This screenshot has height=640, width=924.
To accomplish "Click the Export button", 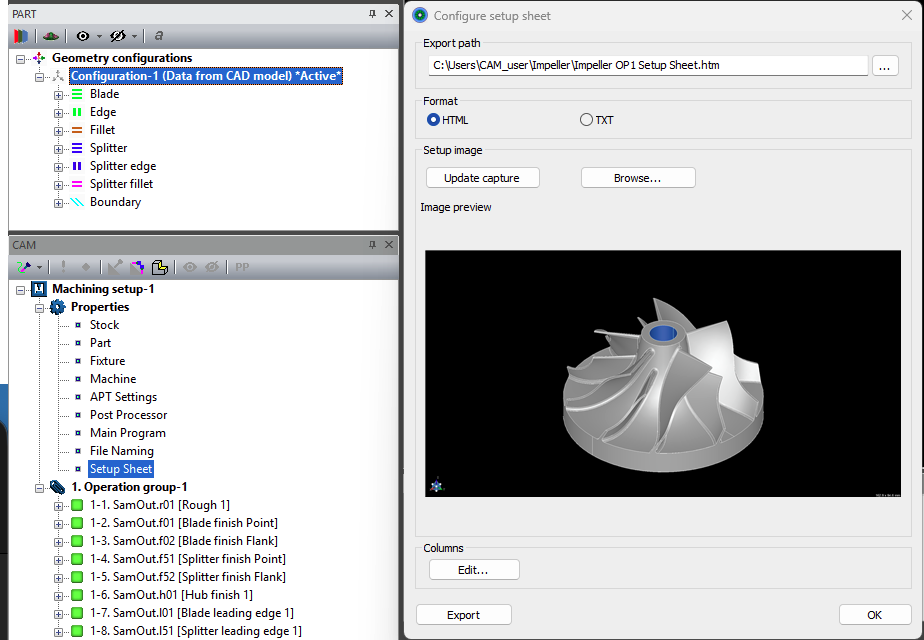I will point(463,614).
